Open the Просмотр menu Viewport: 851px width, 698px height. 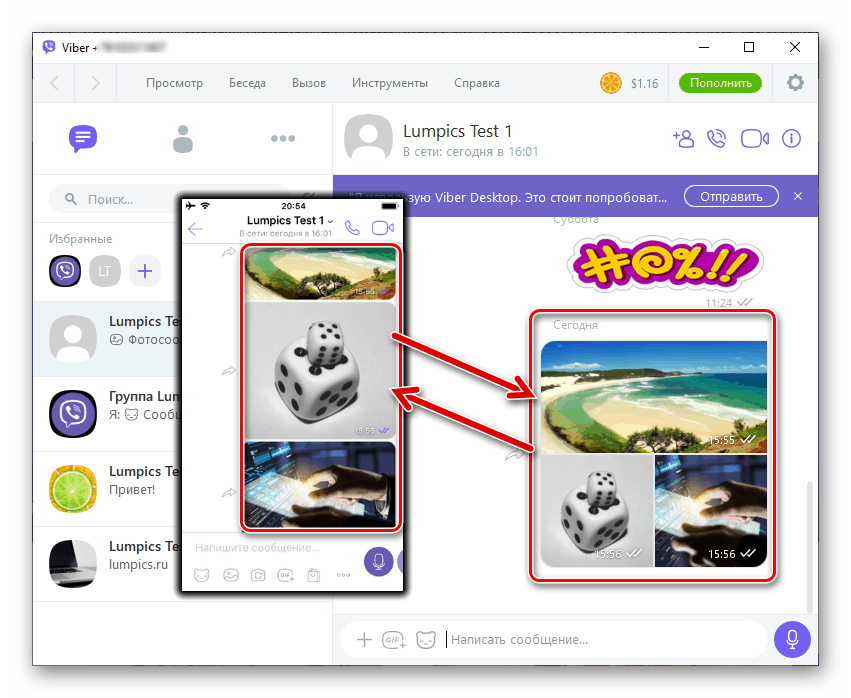click(174, 83)
